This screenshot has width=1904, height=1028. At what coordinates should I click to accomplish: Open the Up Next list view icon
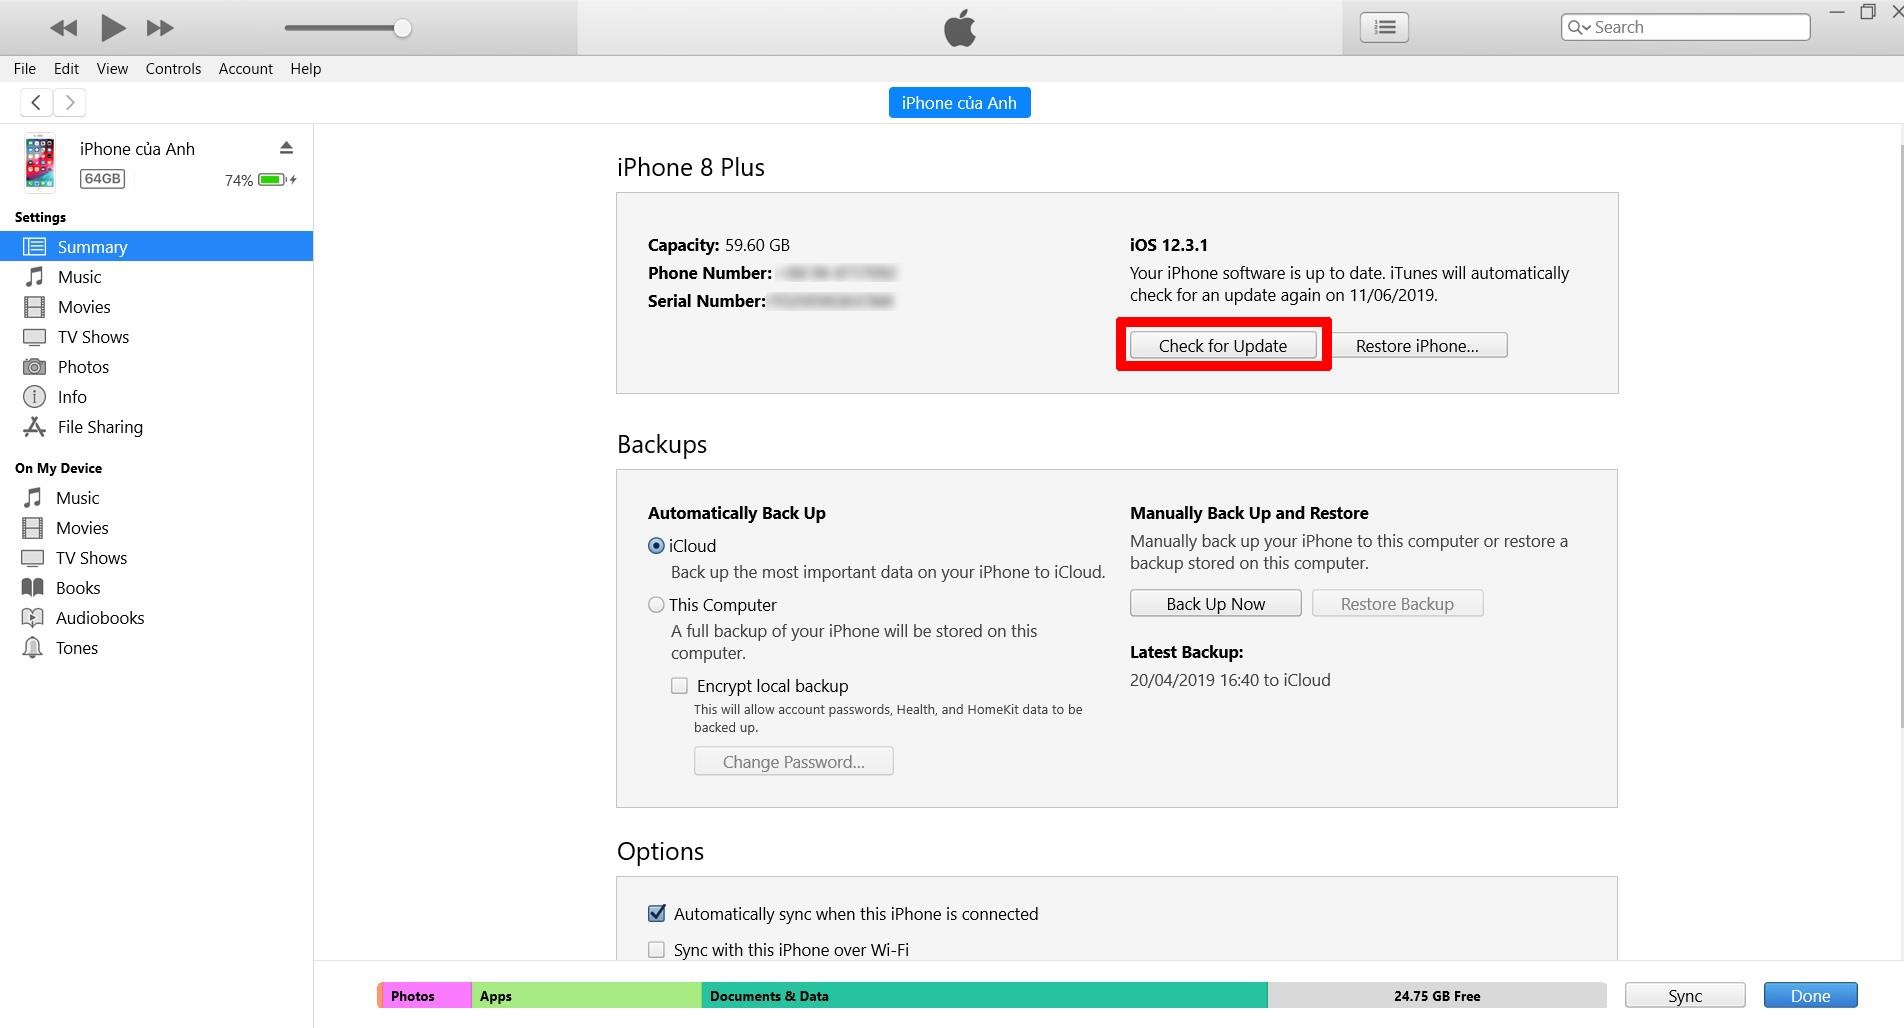1383,27
